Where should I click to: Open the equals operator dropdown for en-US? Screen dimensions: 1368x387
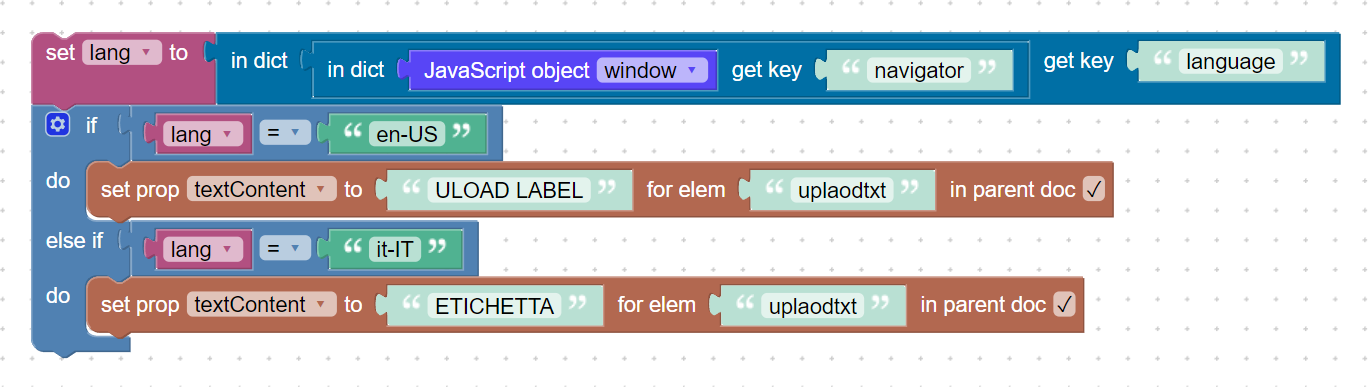click(x=281, y=134)
